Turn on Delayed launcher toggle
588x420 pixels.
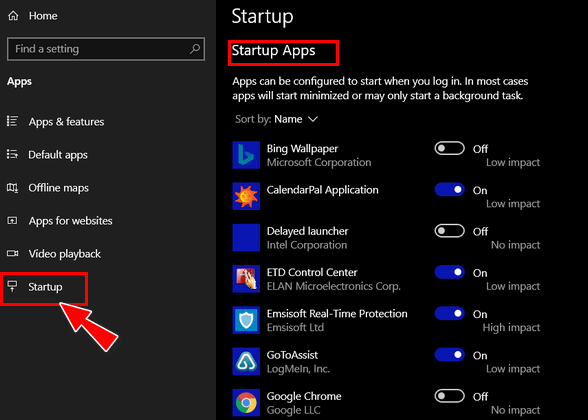click(x=449, y=231)
